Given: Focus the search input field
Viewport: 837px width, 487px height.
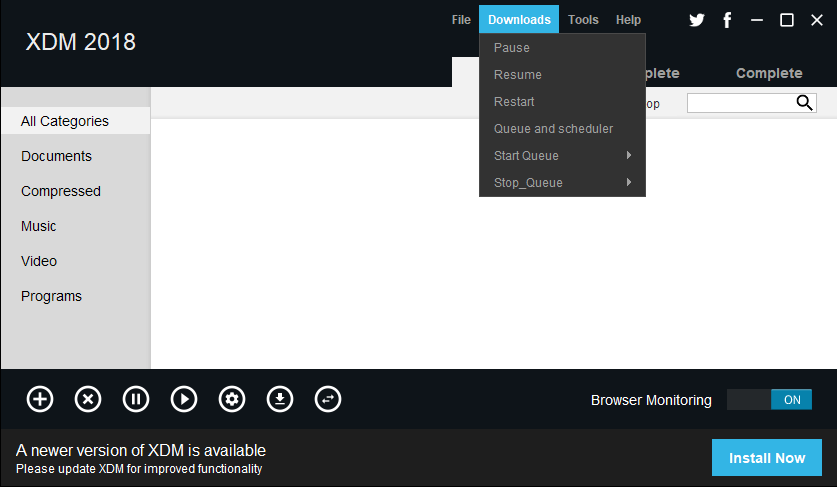Looking at the screenshot, I should click(752, 103).
